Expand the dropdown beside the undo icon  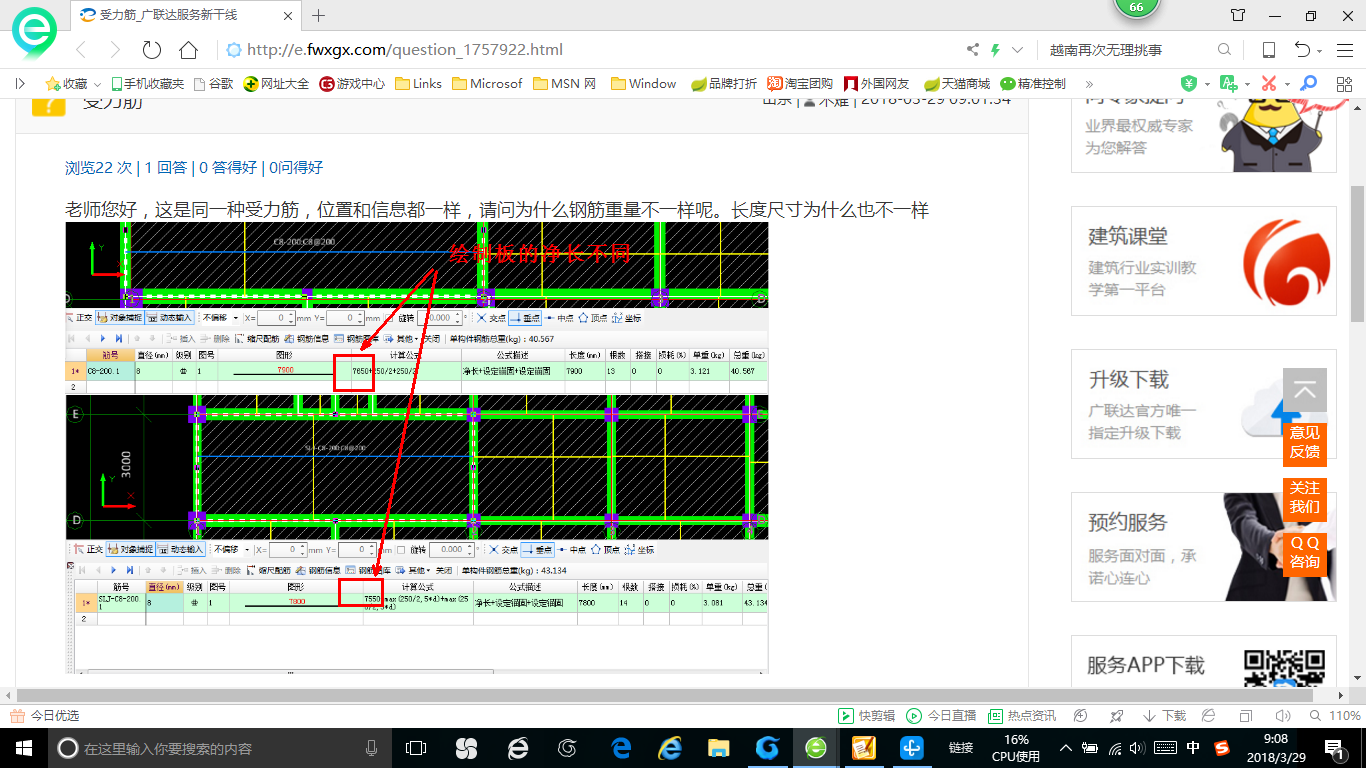pos(1320,51)
